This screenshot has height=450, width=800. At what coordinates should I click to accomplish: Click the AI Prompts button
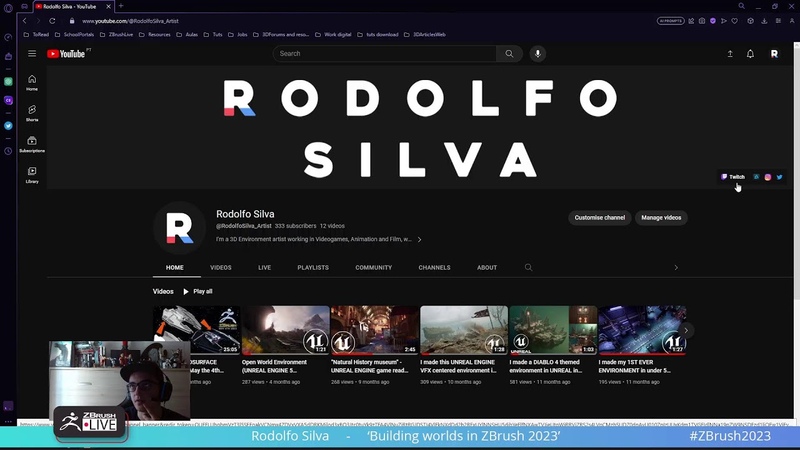coord(670,21)
